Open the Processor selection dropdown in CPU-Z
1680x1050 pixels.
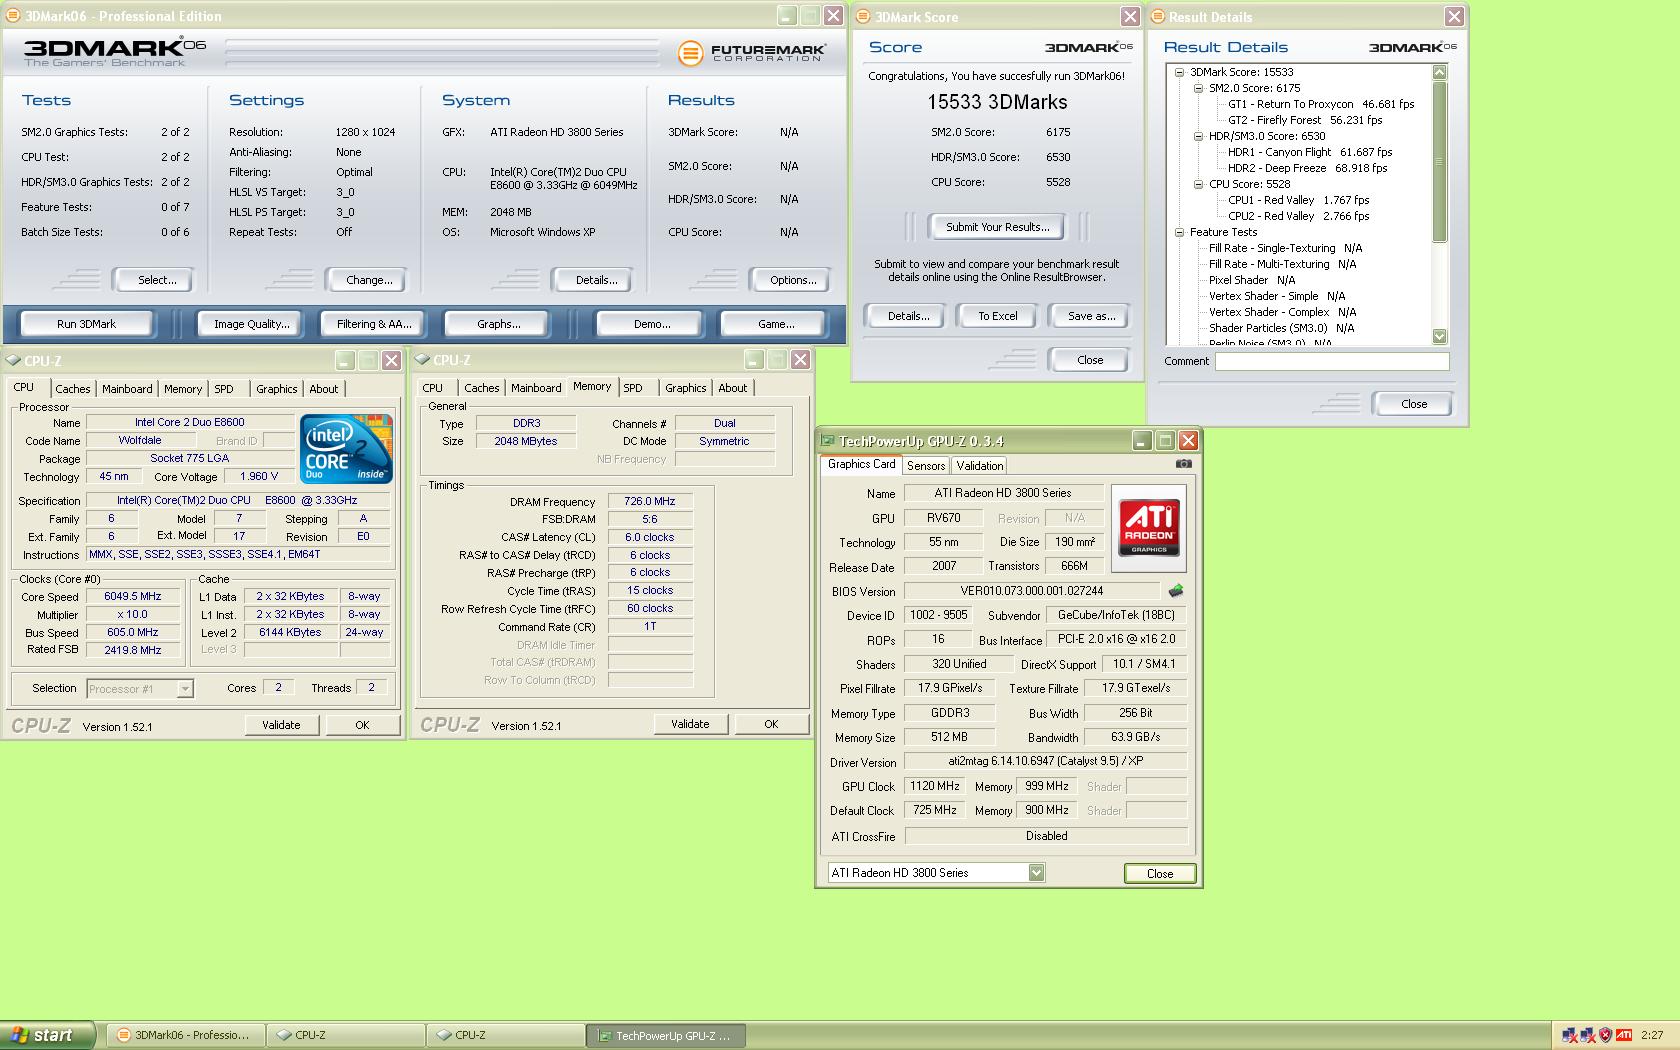(184, 688)
